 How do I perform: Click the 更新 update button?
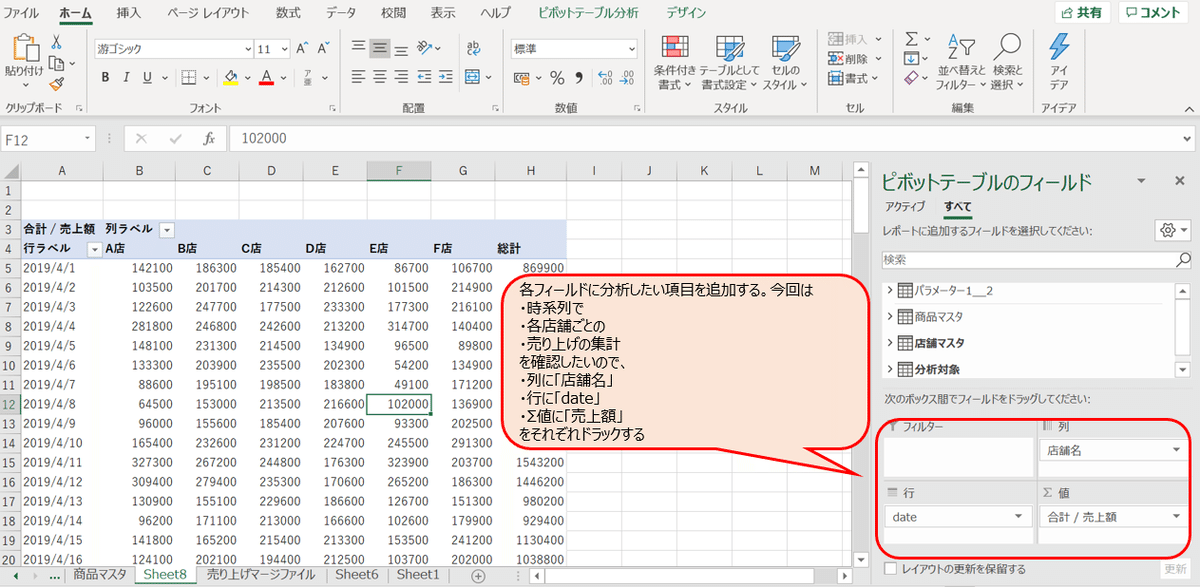tap(1176, 569)
